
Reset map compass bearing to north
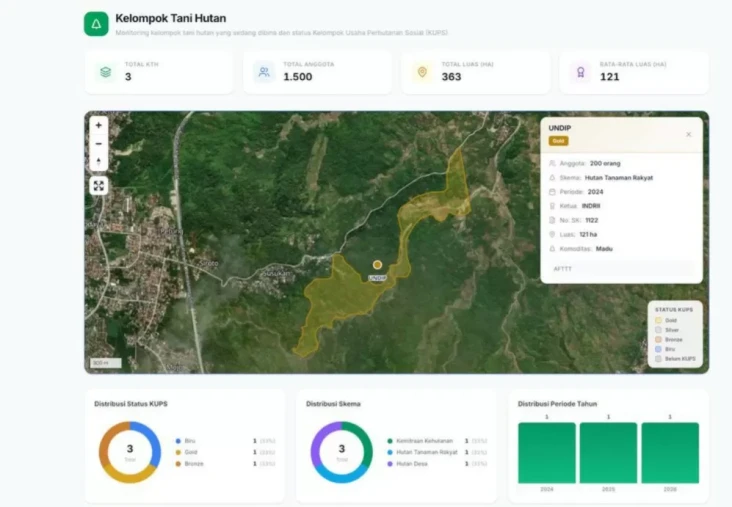coord(99,162)
